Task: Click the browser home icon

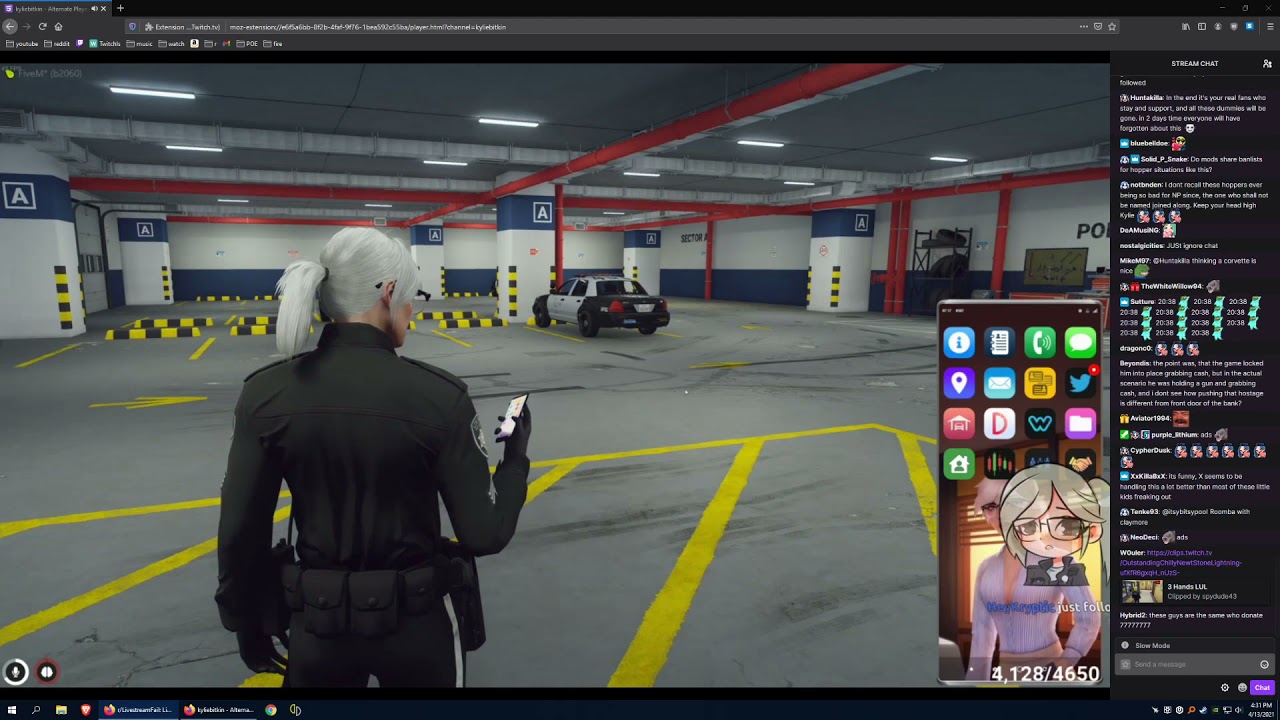Action: [x=59, y=27]
